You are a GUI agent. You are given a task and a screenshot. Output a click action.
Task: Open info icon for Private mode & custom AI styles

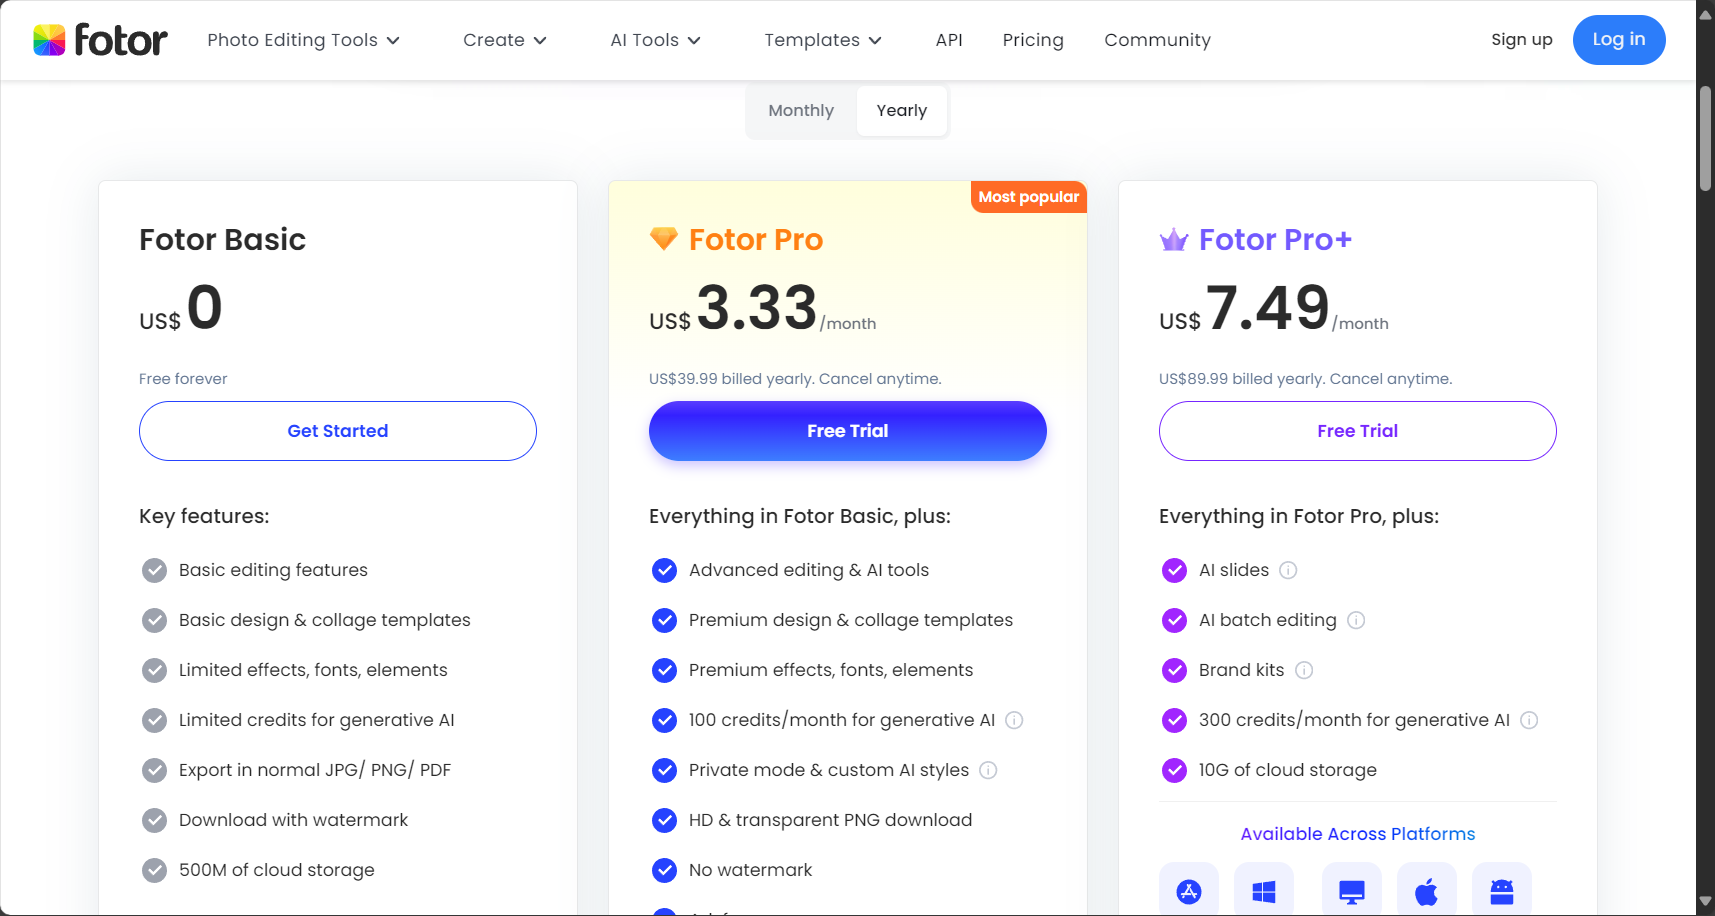click(988, 770)
